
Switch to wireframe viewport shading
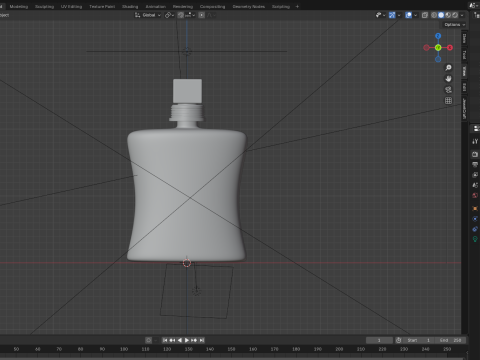point(434,15)
